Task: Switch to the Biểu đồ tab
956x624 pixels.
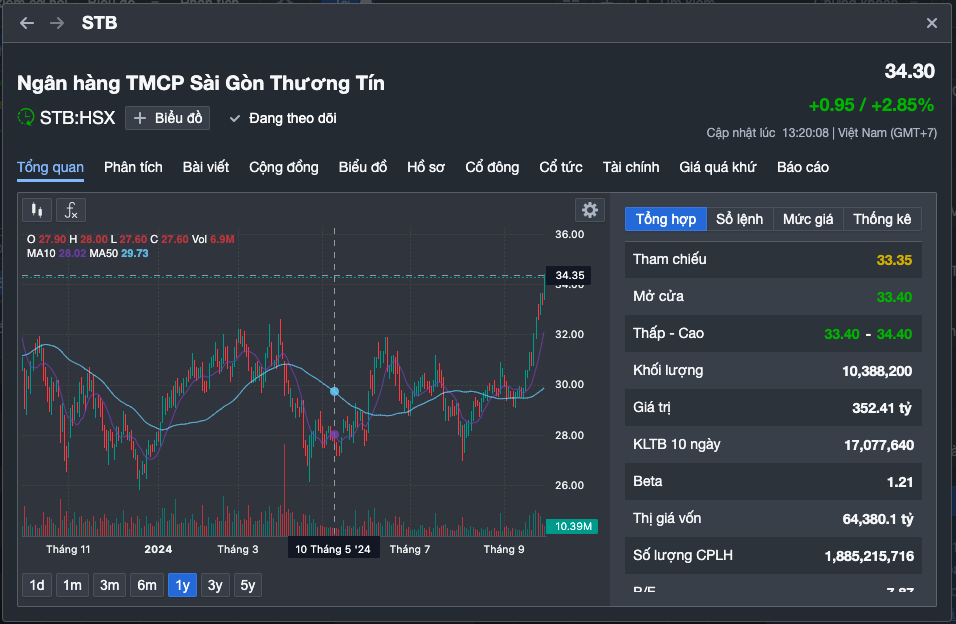Action: tap(363, 167)
